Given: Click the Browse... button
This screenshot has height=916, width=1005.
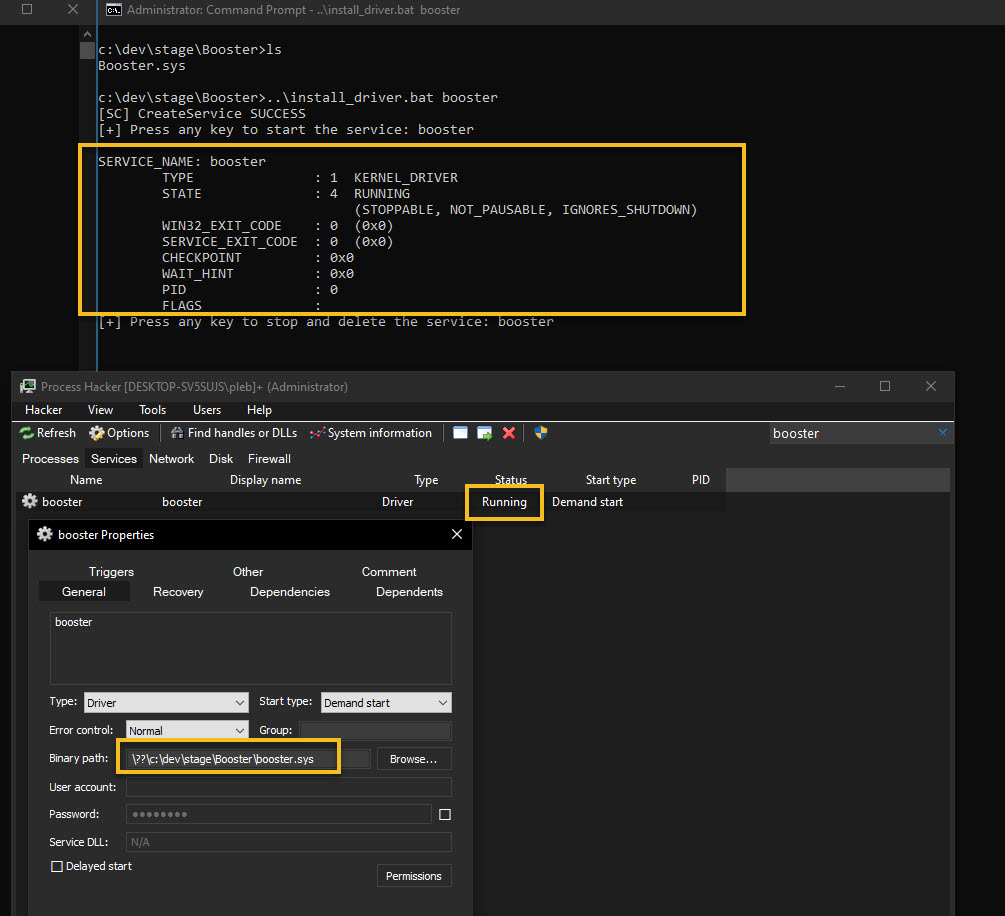Looking at the screenshot, I should [414, 759].
